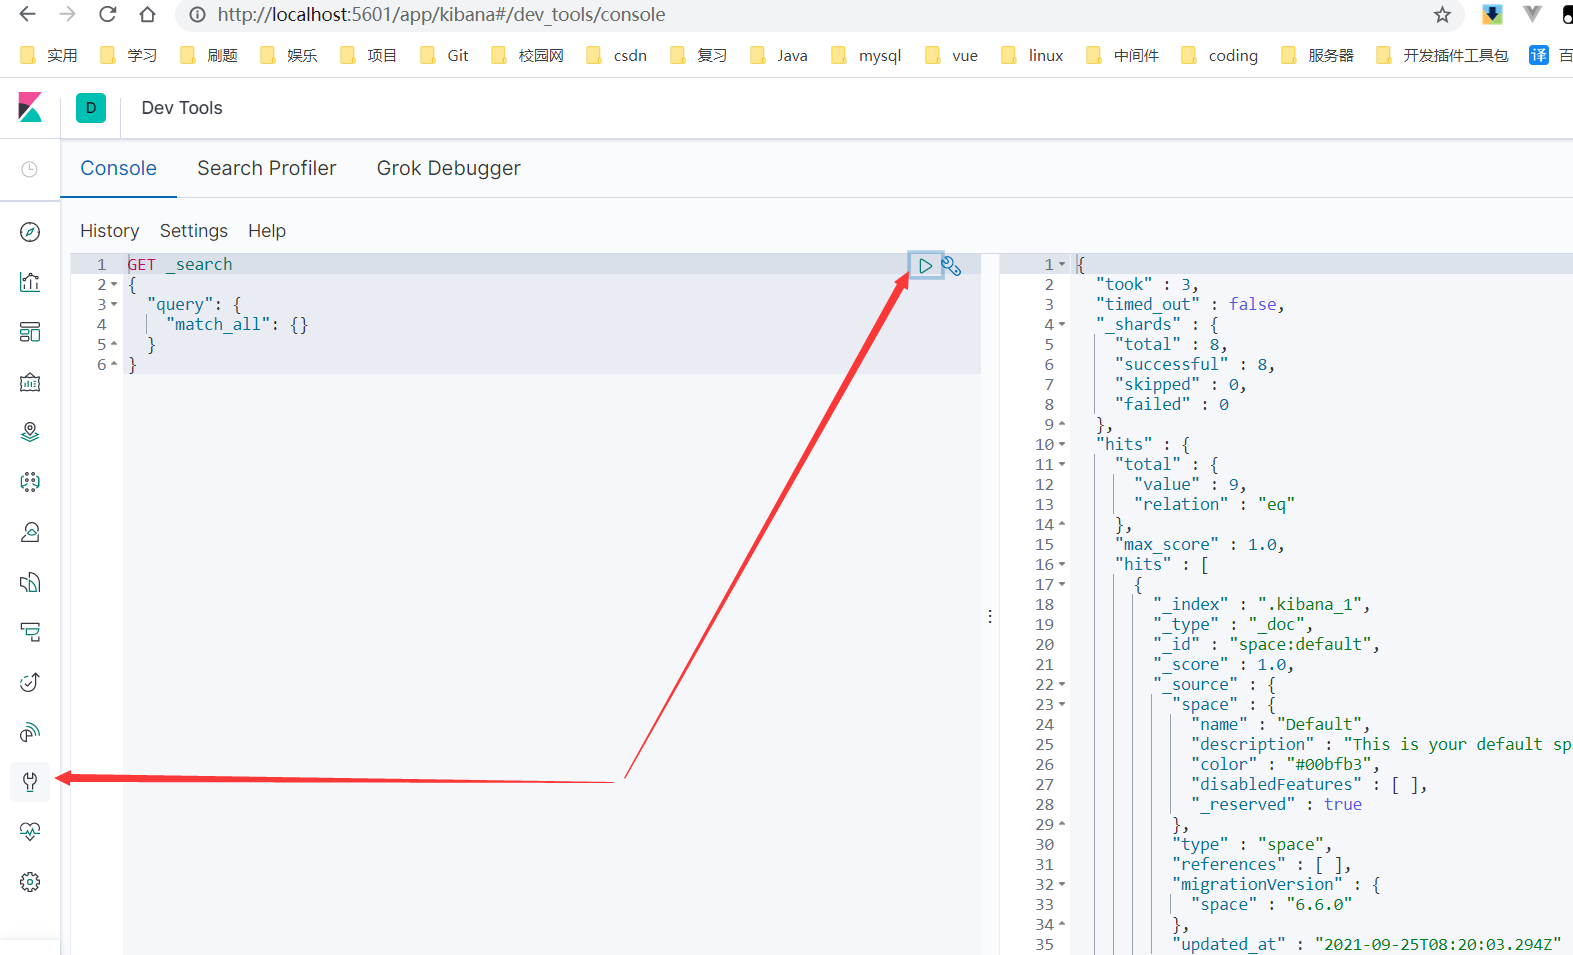1573x955 pixels.
Task: Go back with the browser back arrow
Action: [28, 15]
